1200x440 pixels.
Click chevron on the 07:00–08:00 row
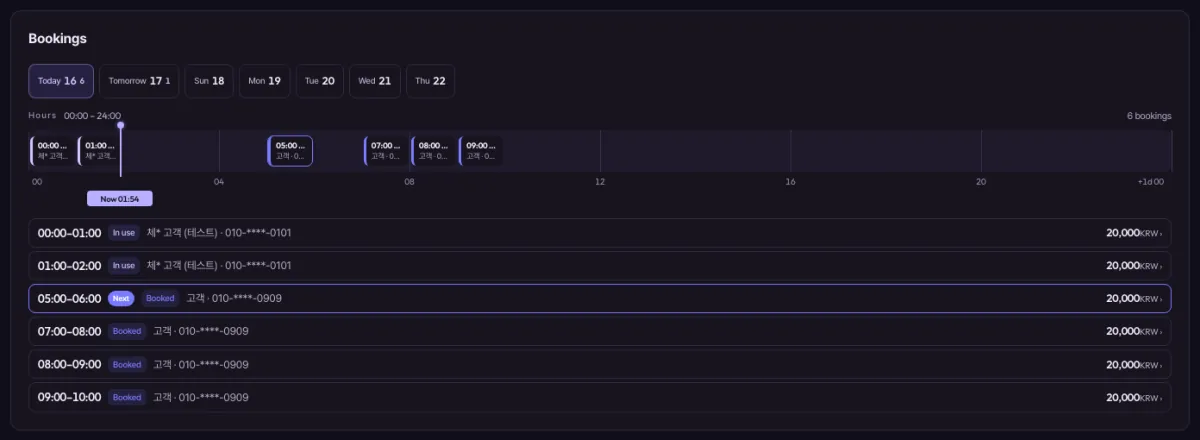pyautogui.click(x=1161, y=332)
